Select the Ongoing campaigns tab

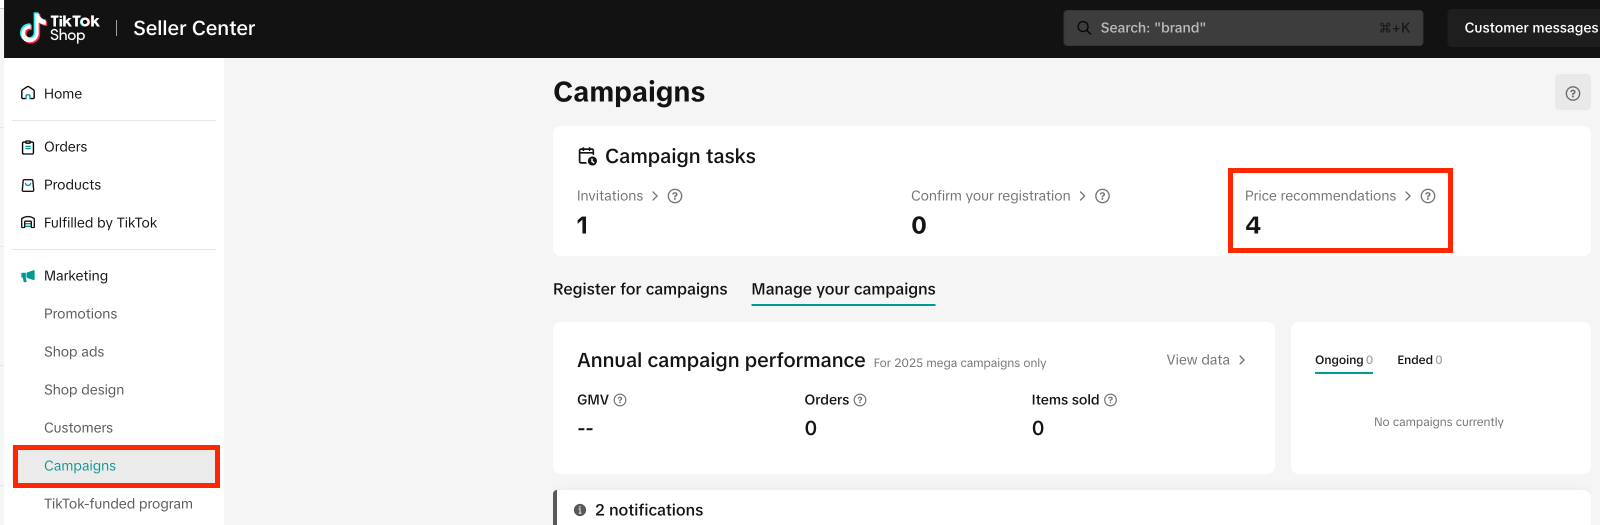(1343, 360)
